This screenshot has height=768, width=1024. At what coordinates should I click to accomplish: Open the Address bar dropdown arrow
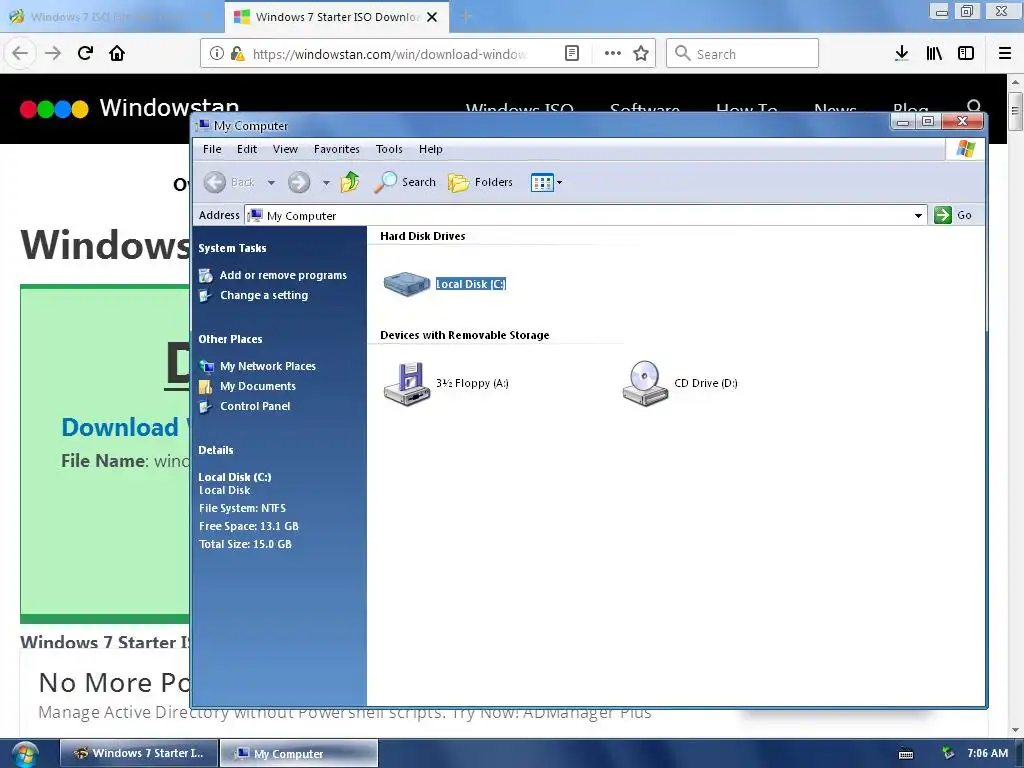(x=918, y=216)
